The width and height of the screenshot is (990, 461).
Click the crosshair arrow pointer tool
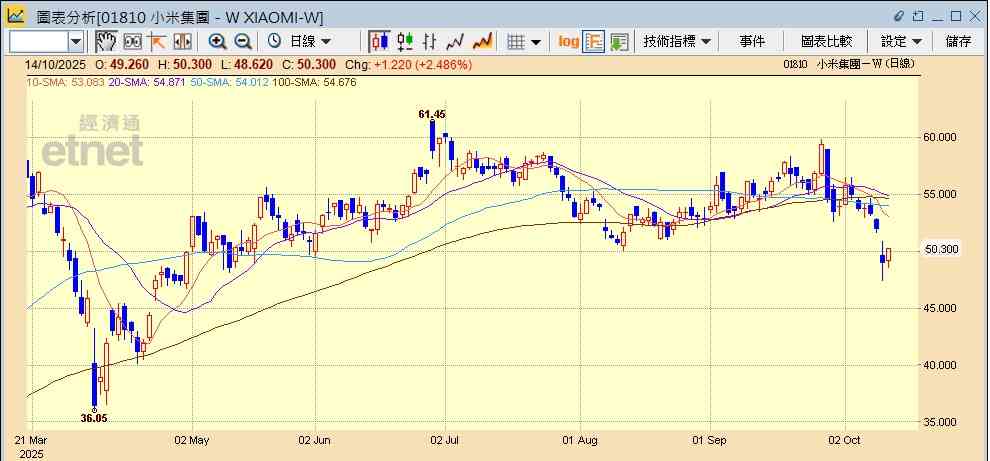(x=157, y=41)
